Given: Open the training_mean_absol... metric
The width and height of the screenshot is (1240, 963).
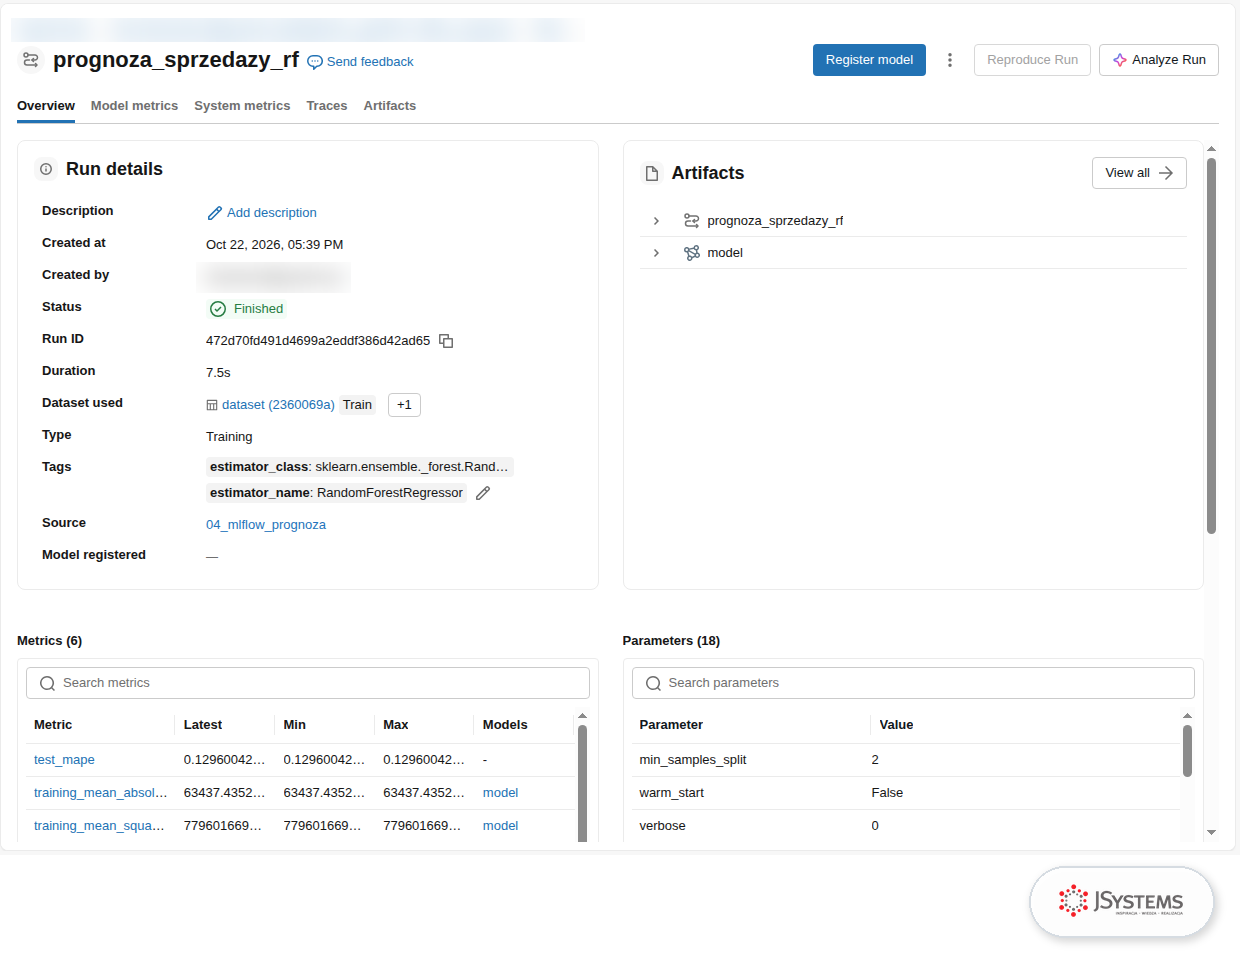Looking at the screenshot, I should tap(101, 793).
